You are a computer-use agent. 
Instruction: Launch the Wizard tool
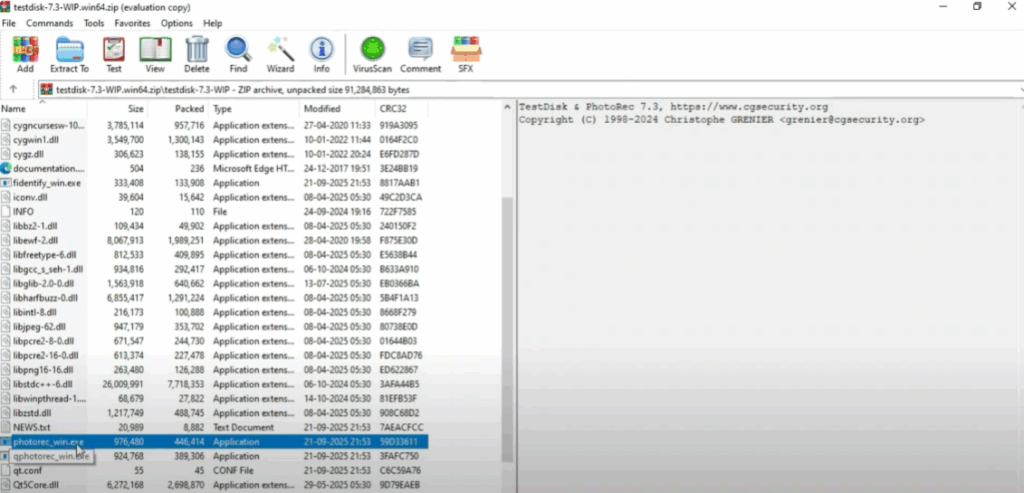280,53
